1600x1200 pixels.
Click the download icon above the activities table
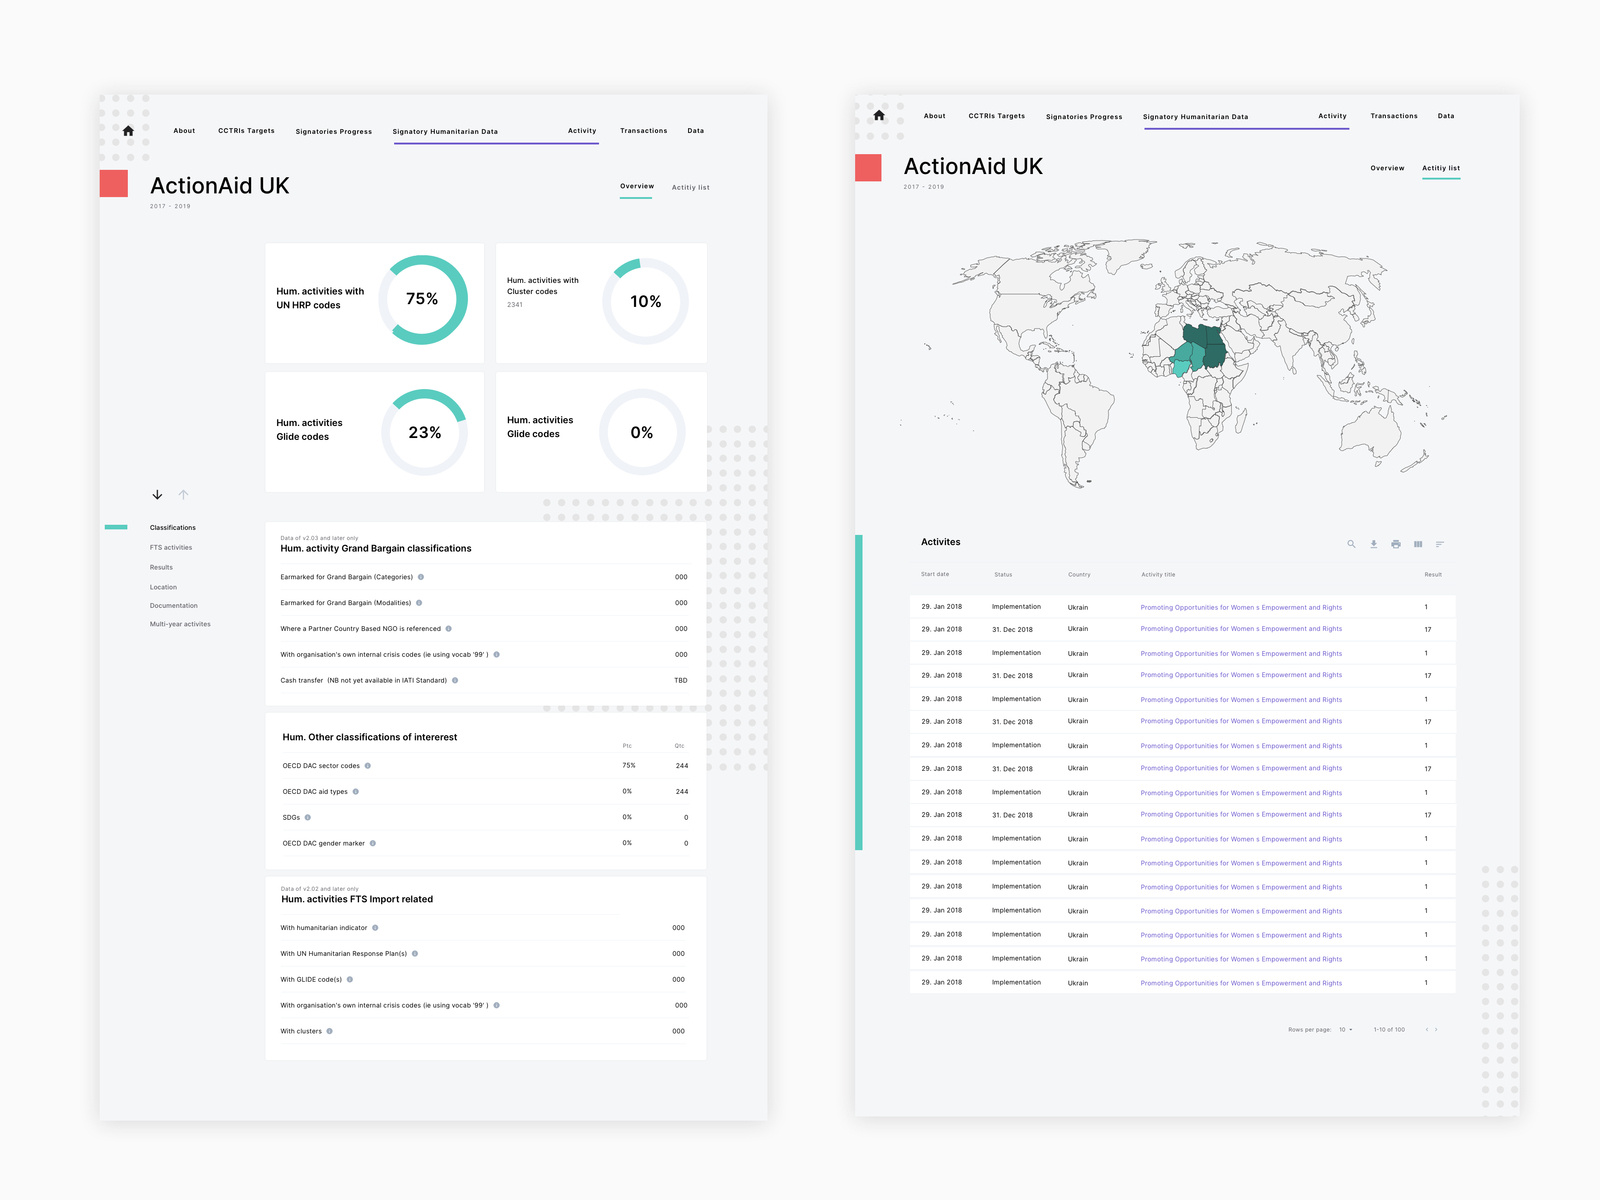[1374, 546]
